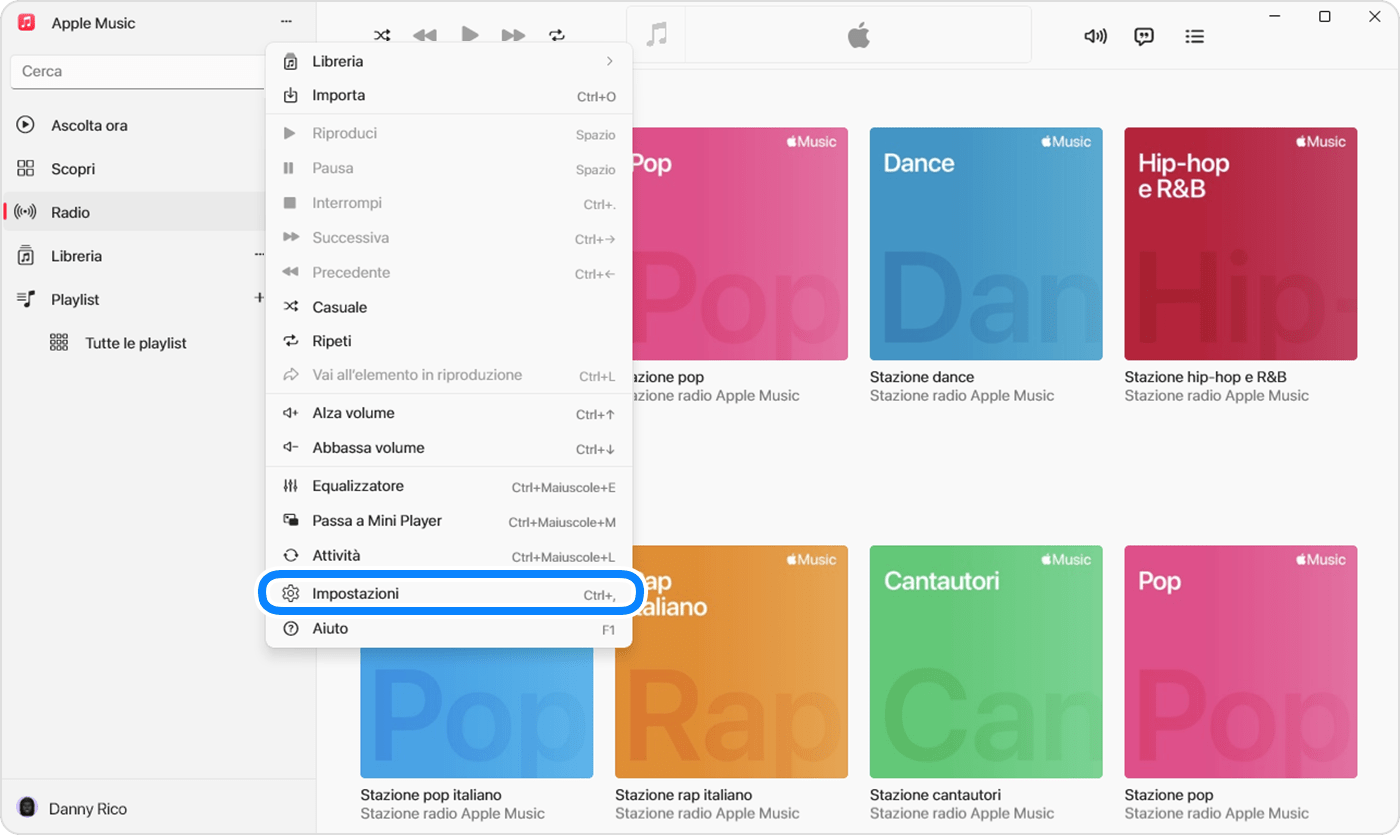Click Interrompi menu entry
The image size is (1400, 836).
[449, 203]
